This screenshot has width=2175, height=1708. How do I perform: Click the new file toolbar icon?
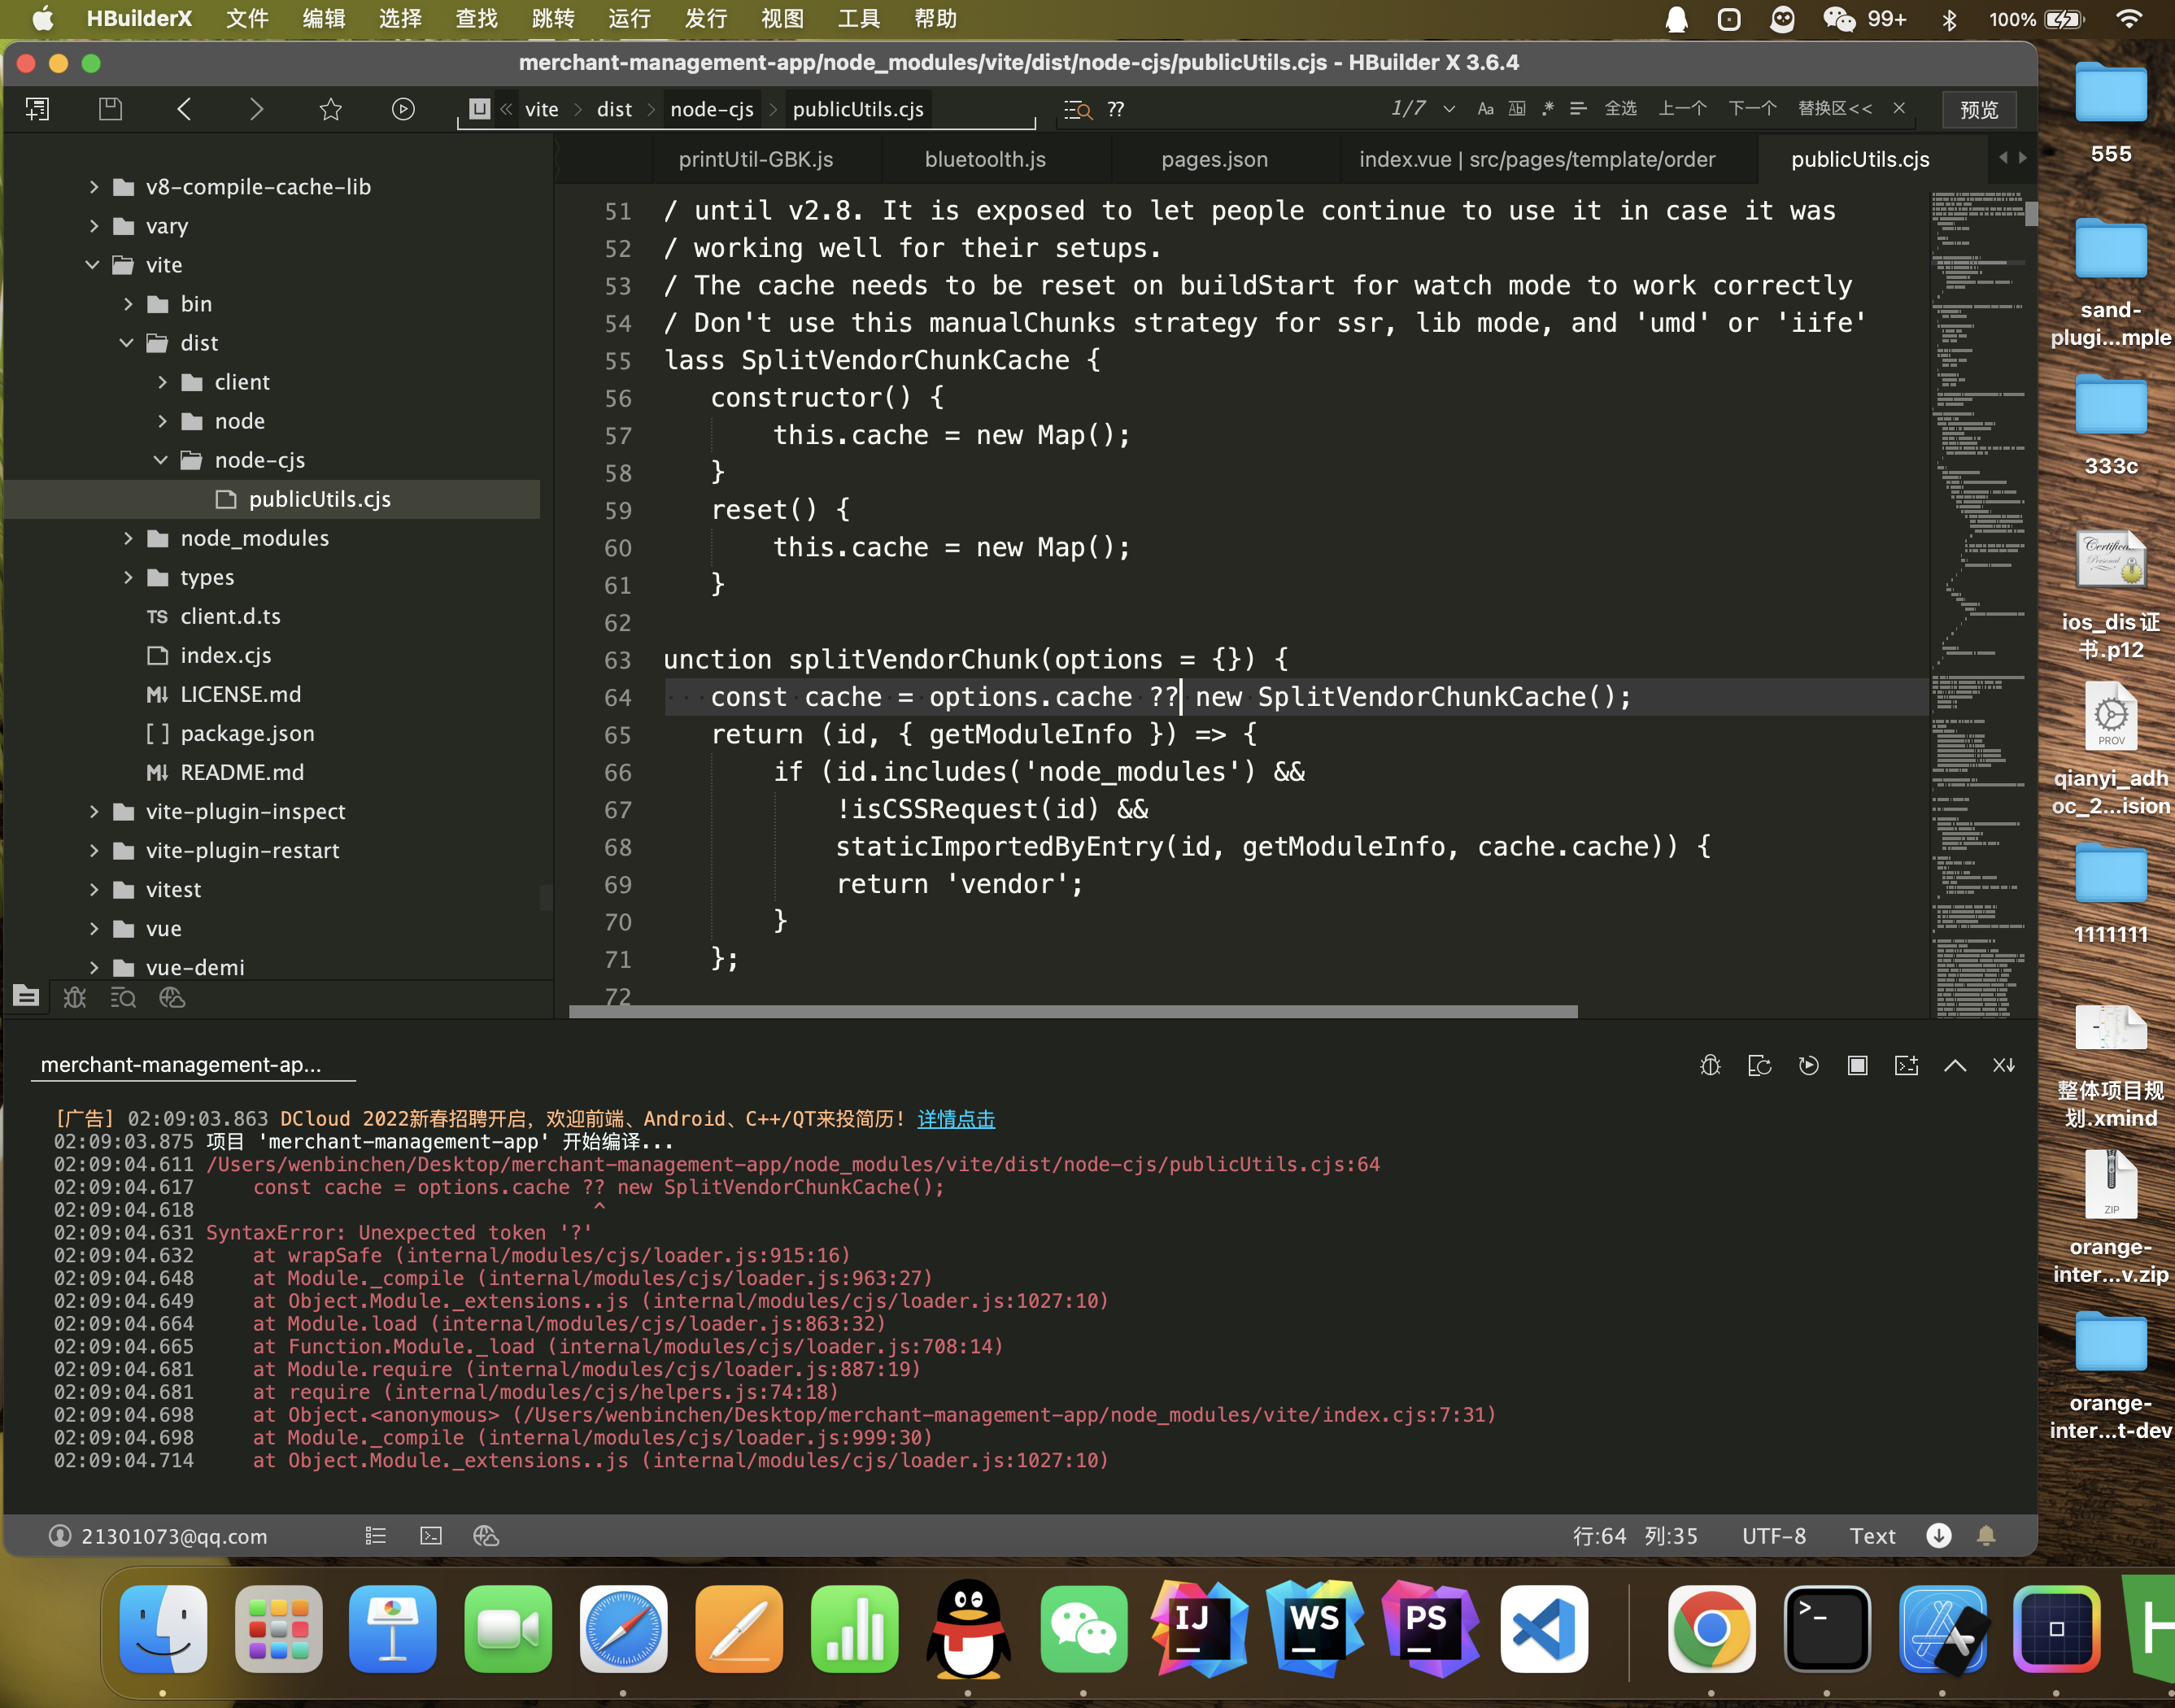coord(37,109)
